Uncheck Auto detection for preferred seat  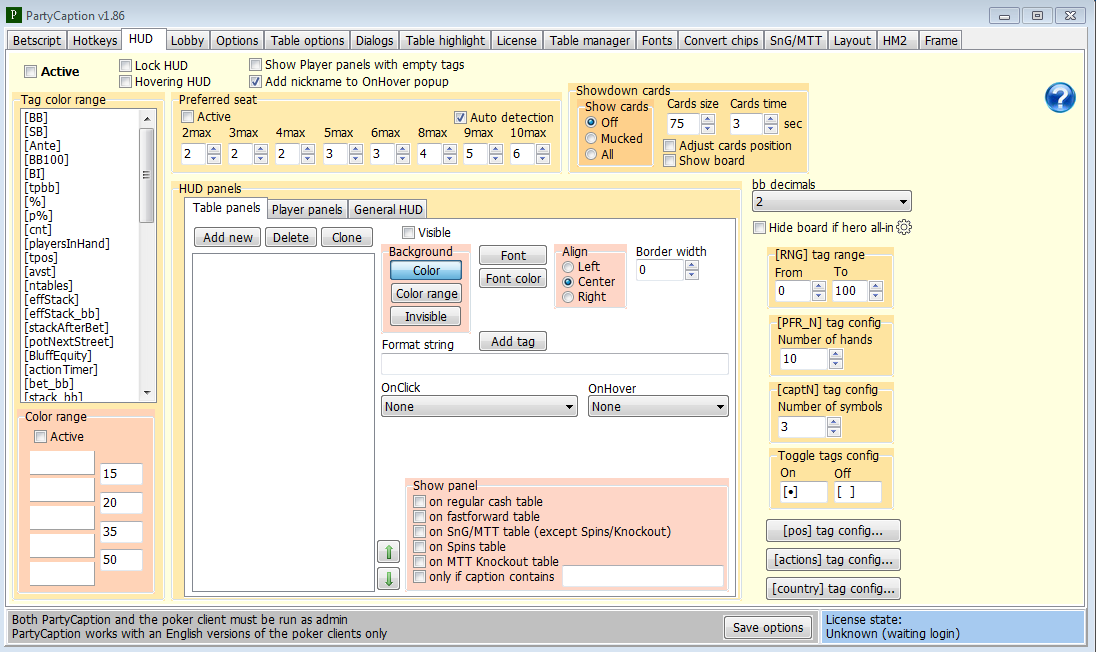click(461, 117)
